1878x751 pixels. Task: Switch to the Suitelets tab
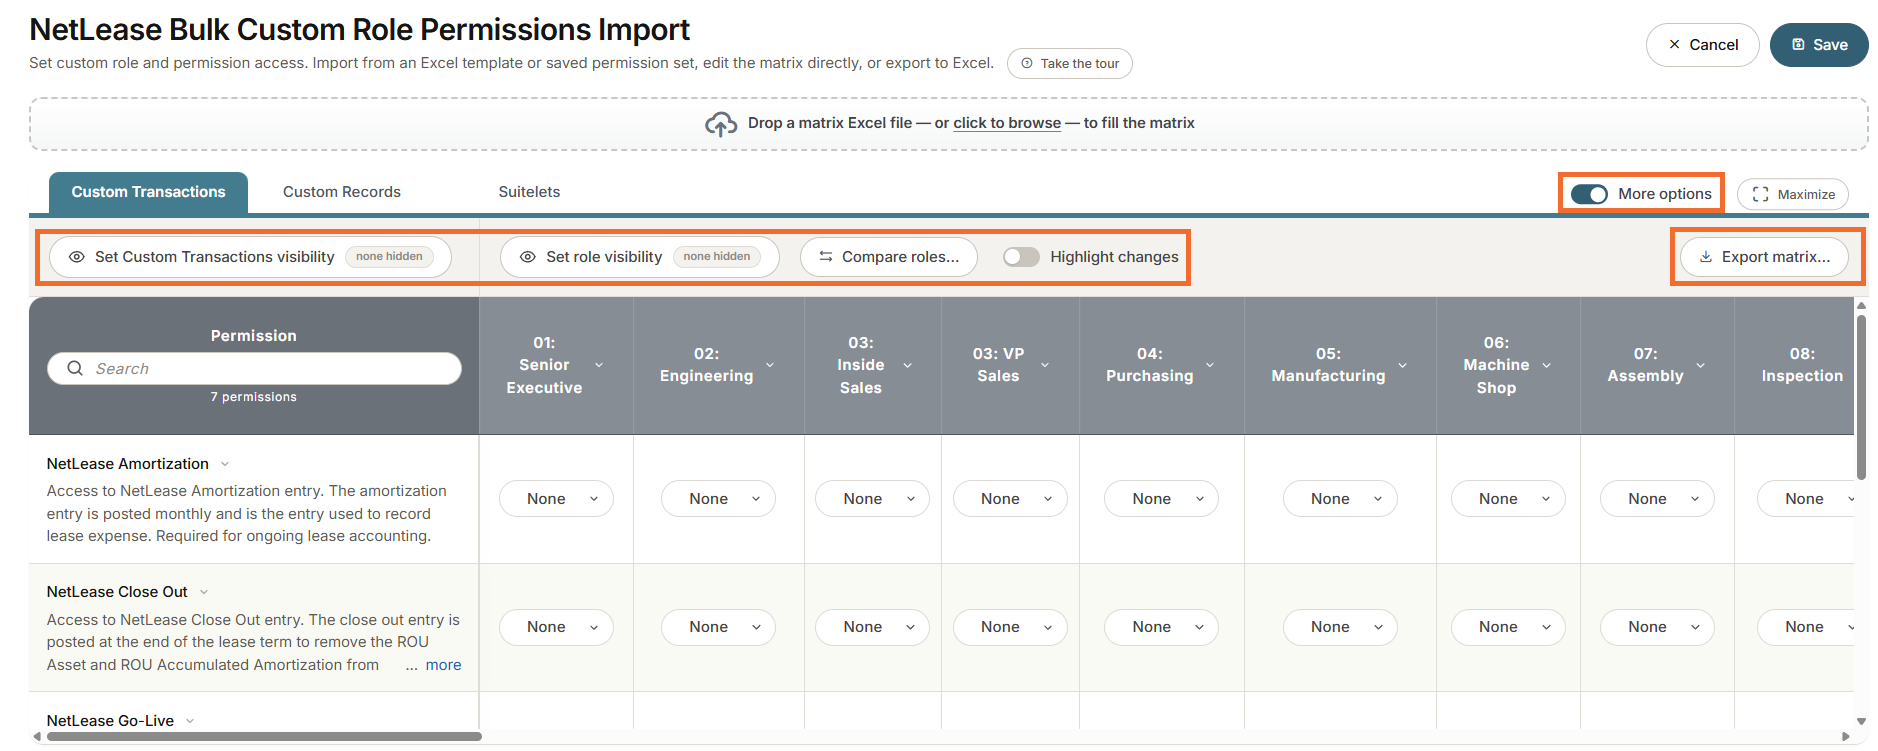(x=529, y=192)
